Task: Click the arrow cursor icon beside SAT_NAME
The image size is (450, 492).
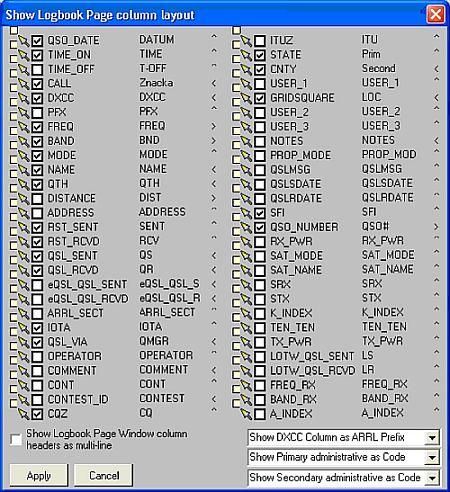Action: click(246, 270)
